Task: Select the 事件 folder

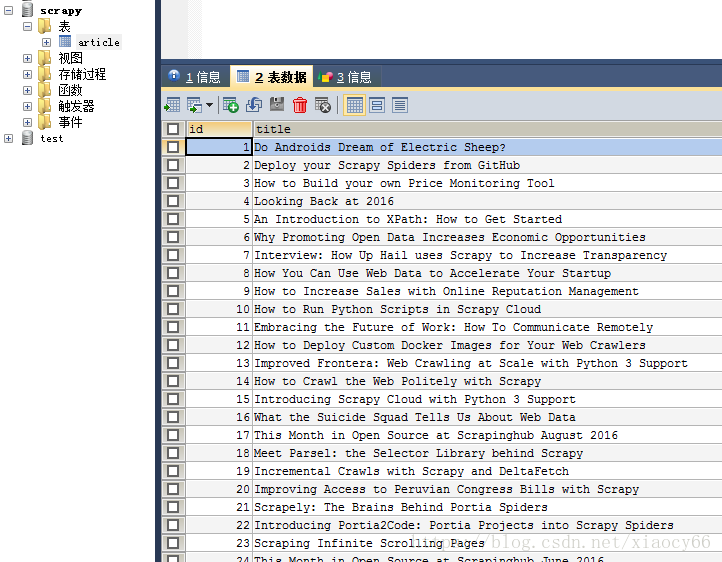Action: (70, 122)
